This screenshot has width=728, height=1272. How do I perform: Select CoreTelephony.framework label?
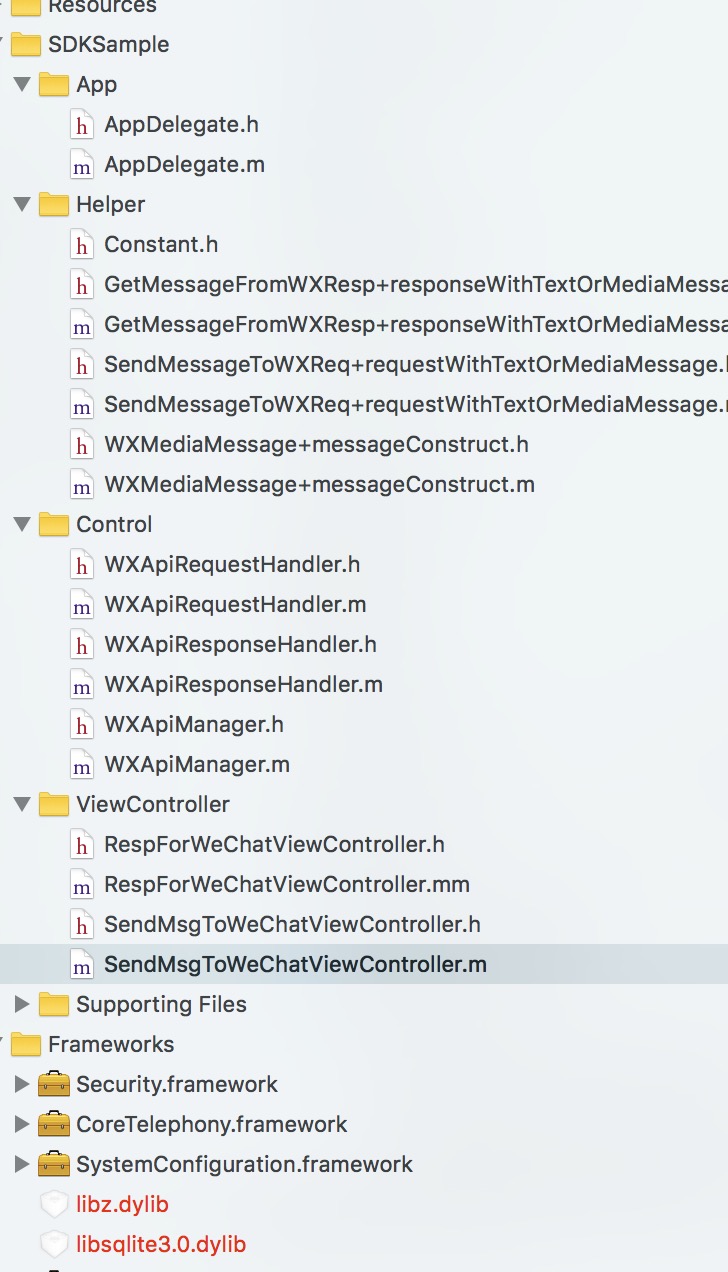click(x=212, y=1125)
